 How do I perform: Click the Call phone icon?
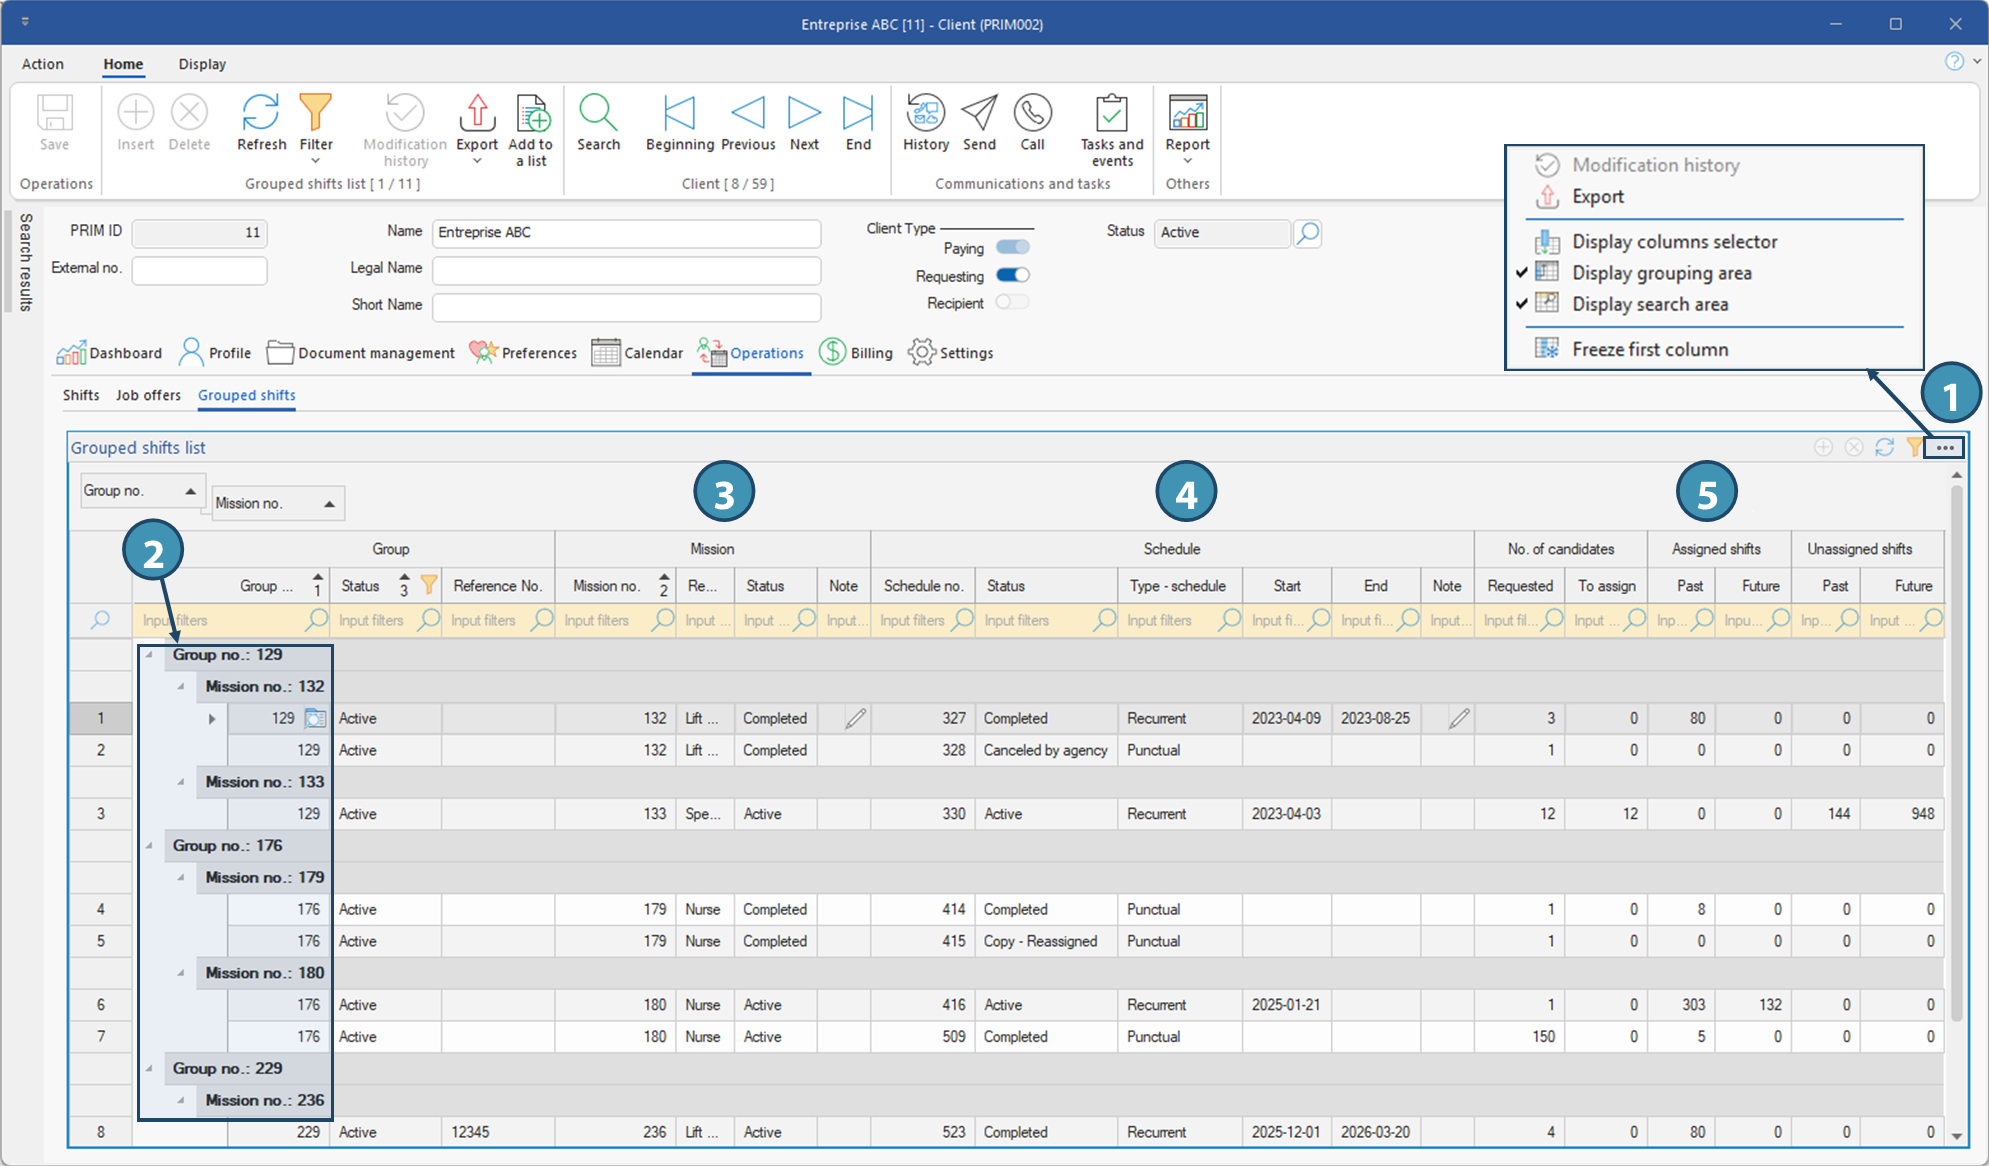(1032, 113)
